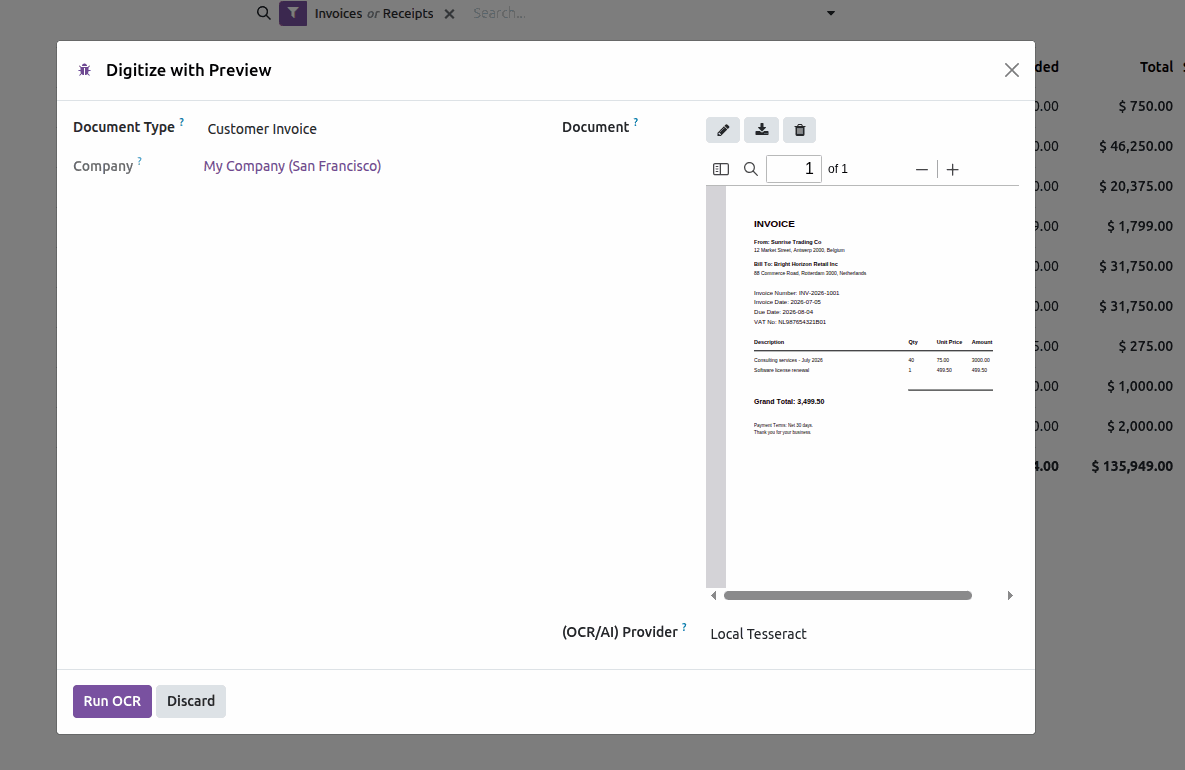Click the $ 46,250.00 total cell
1185x770 pixels.
[1136, 146]
